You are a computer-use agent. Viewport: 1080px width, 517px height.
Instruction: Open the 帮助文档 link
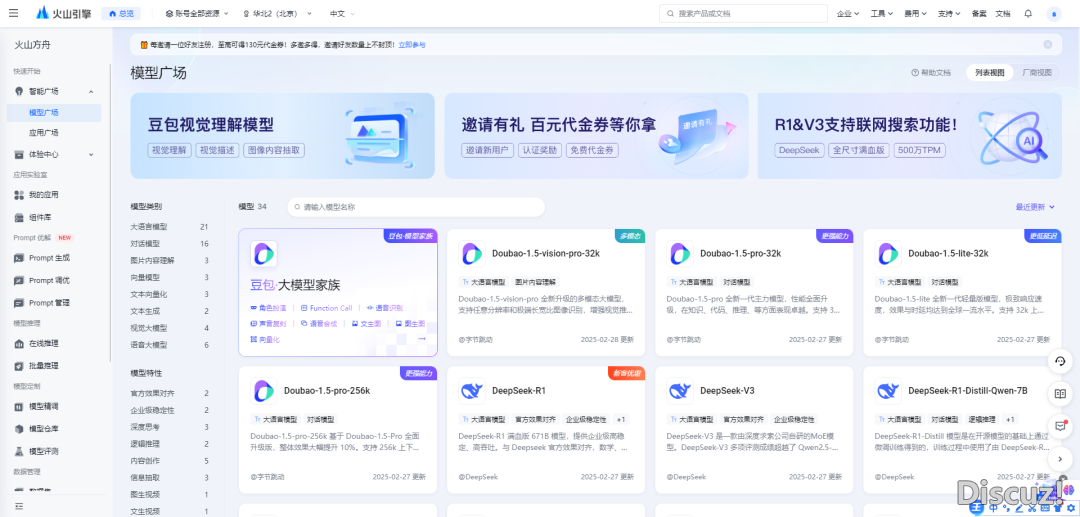click(x=931, y=72)
